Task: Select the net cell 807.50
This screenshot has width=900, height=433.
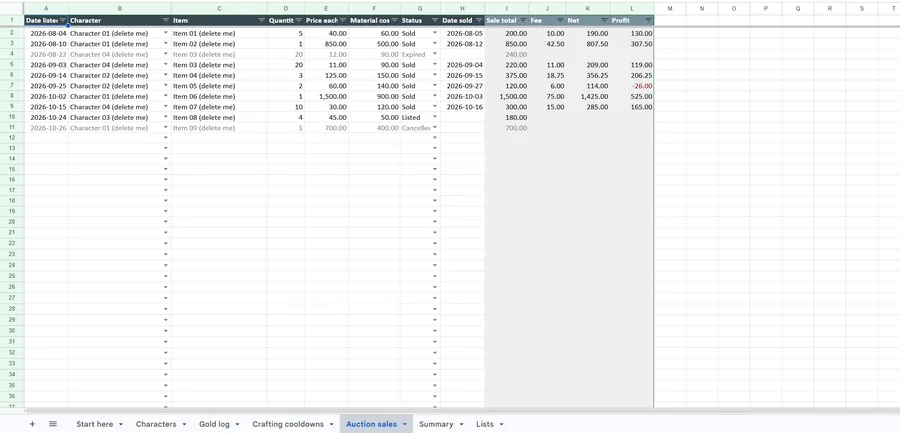Action: click(588, 44)
